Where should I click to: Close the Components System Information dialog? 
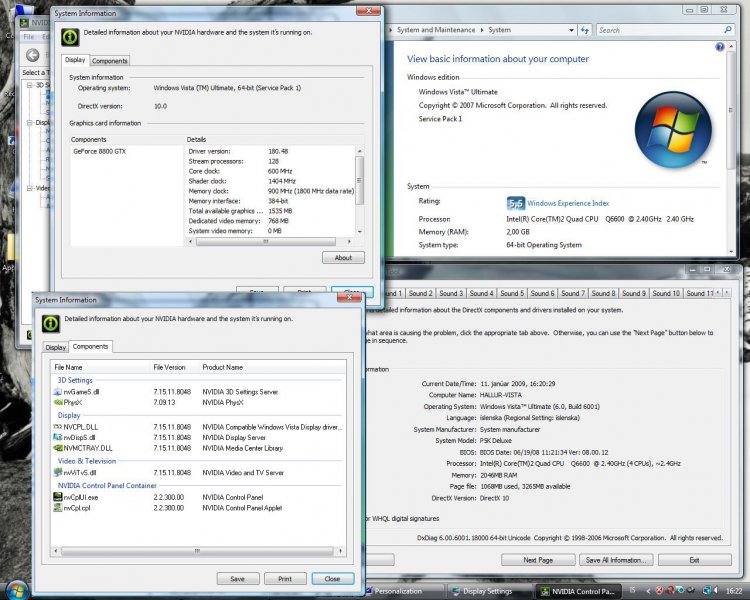332,579
